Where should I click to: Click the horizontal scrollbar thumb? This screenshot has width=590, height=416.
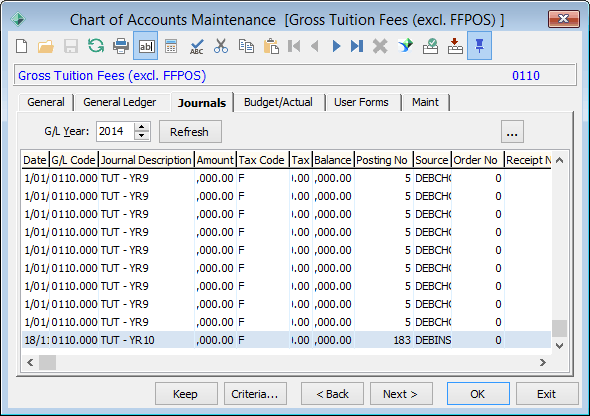coord(48,363)
